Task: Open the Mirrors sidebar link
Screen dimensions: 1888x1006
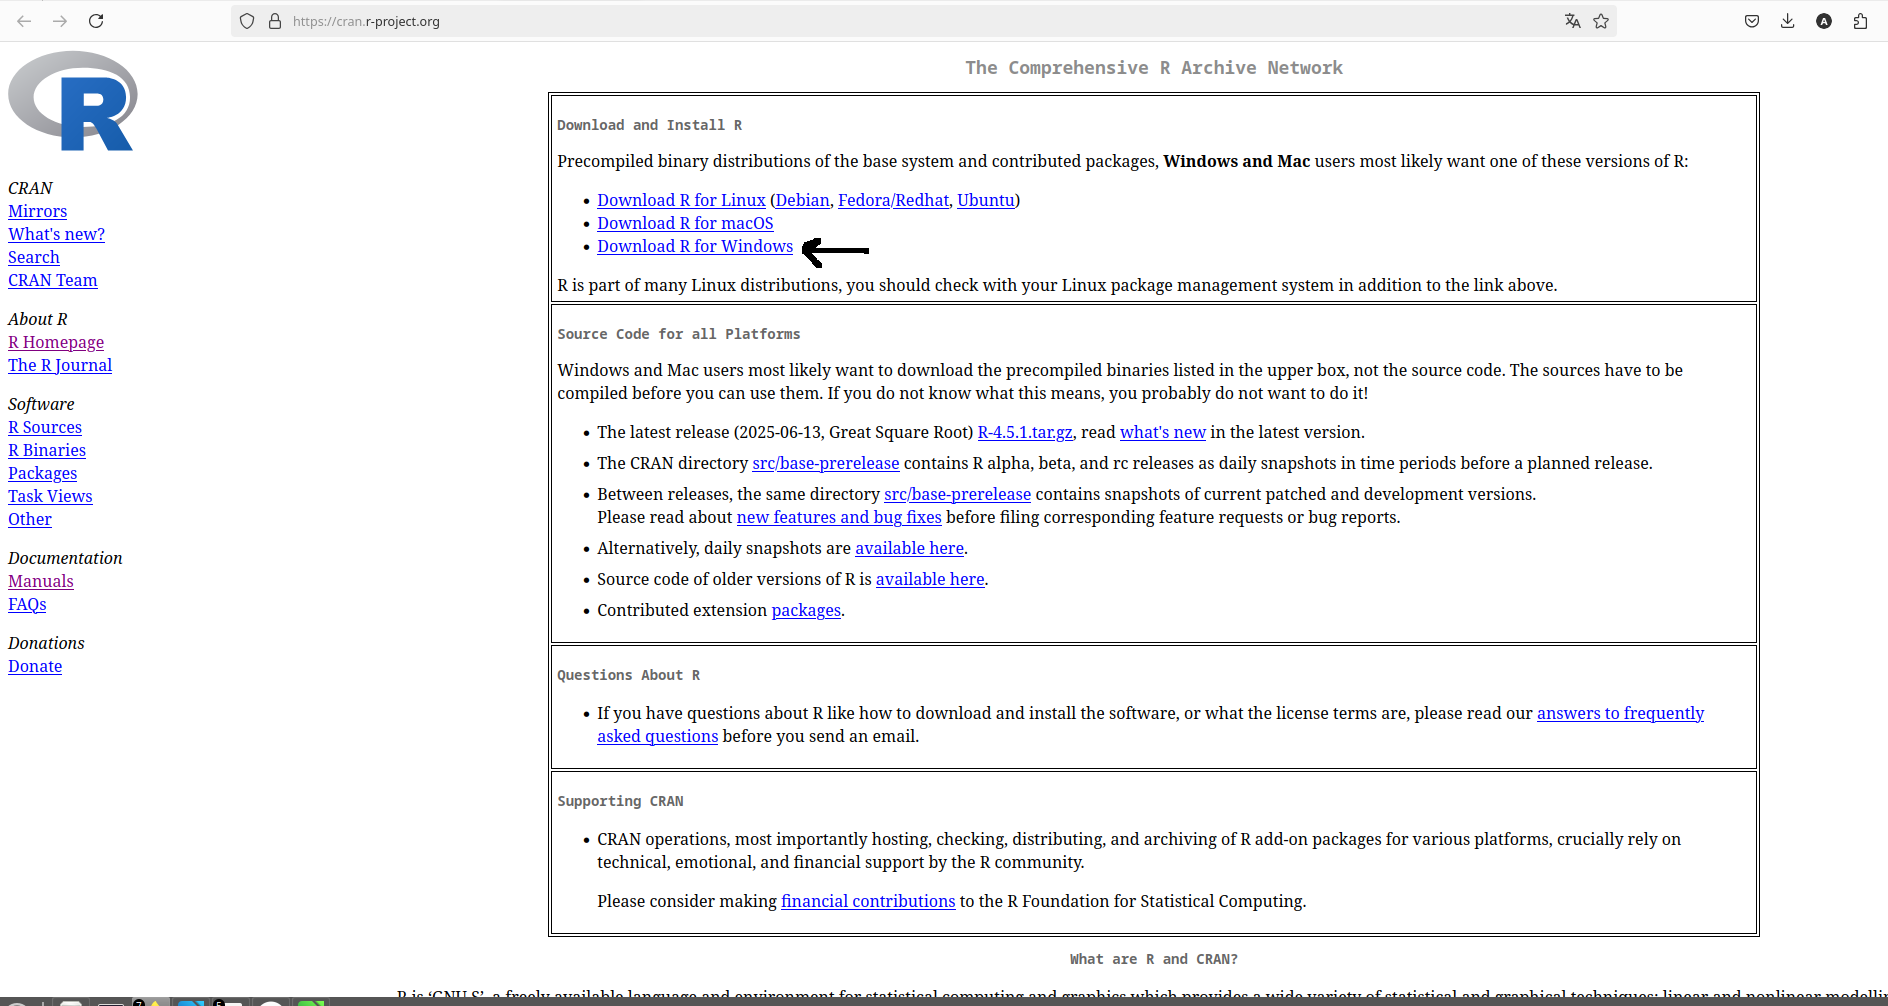Action: click(x=37, y=212)
